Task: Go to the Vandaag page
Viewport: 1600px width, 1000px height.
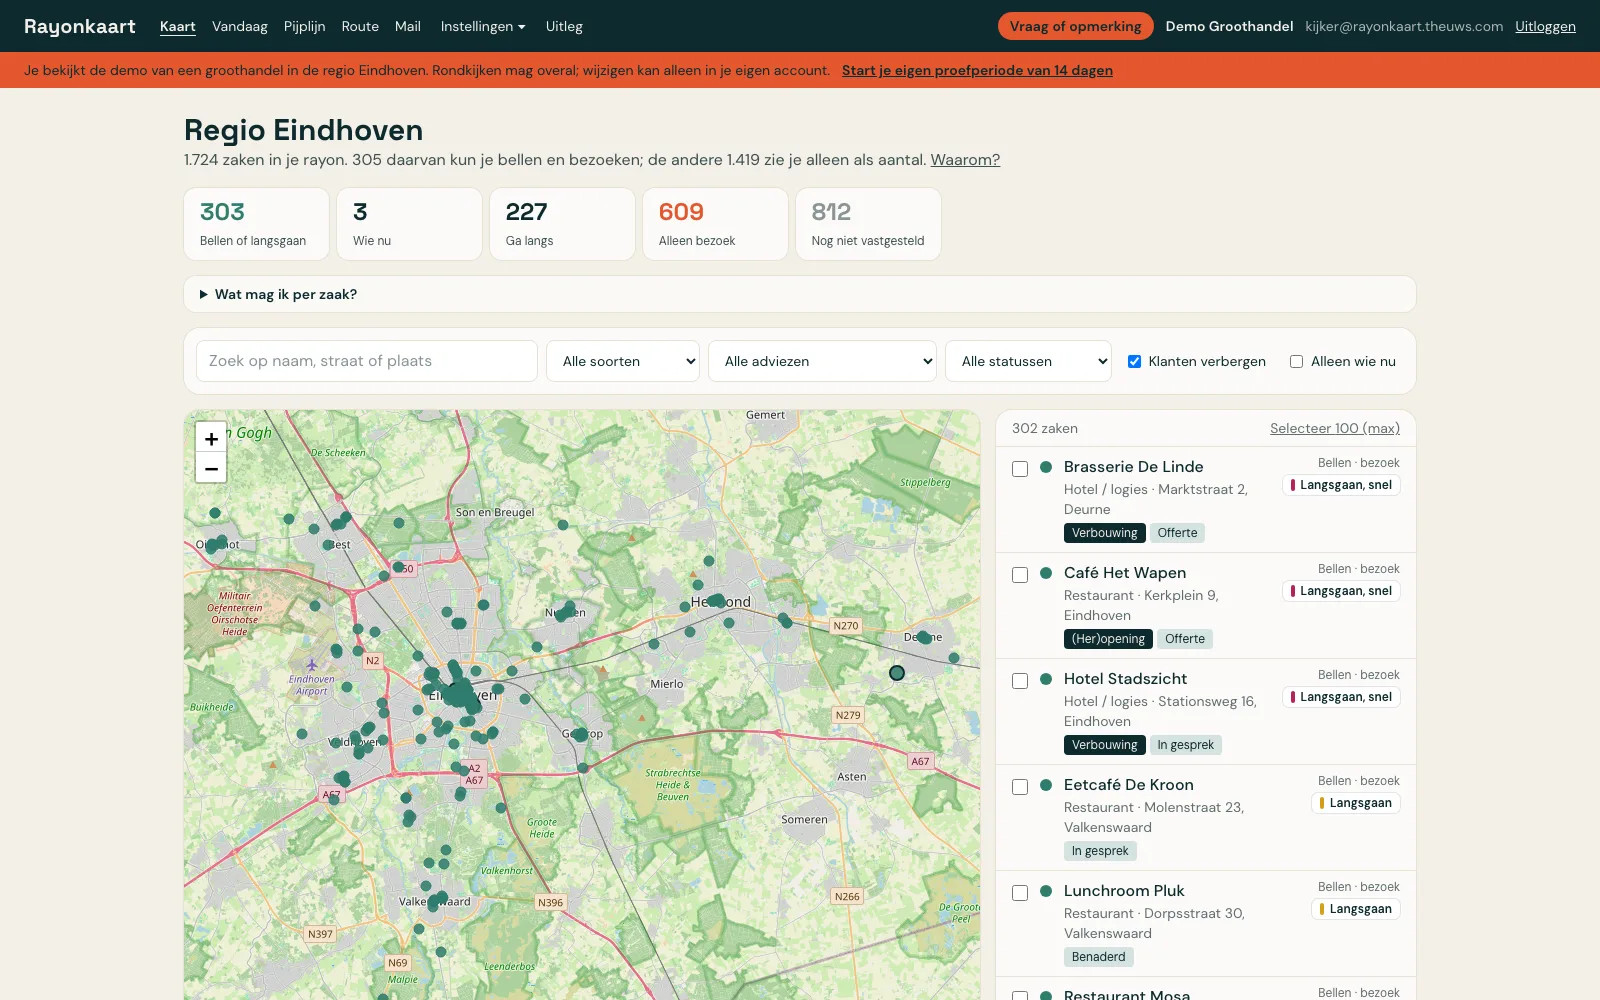Action: [240, 26]
